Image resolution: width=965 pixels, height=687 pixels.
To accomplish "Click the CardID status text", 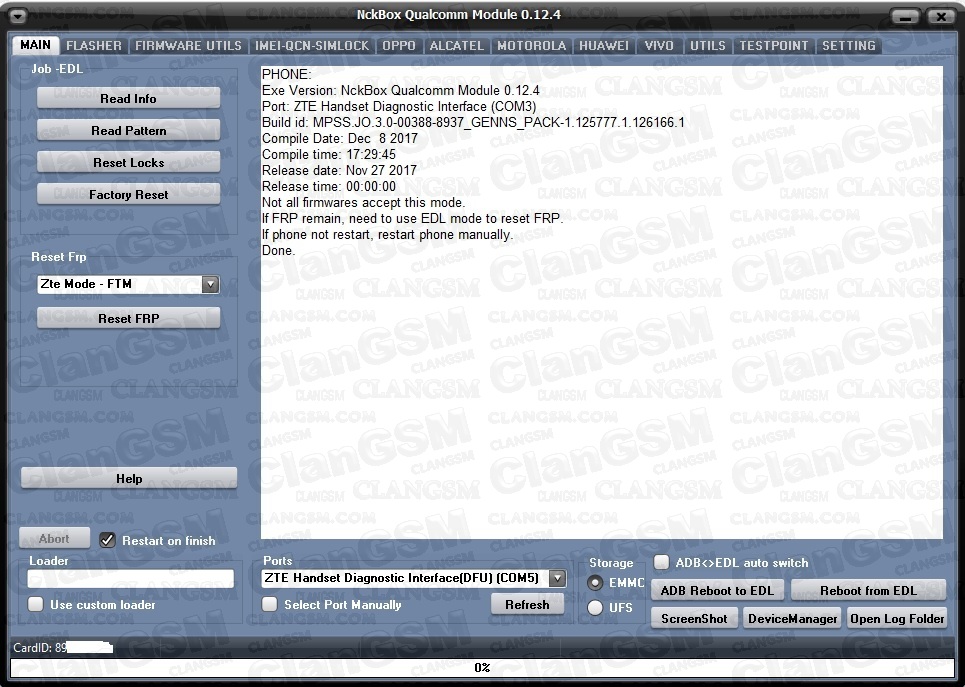I will [x=40, y=648].
